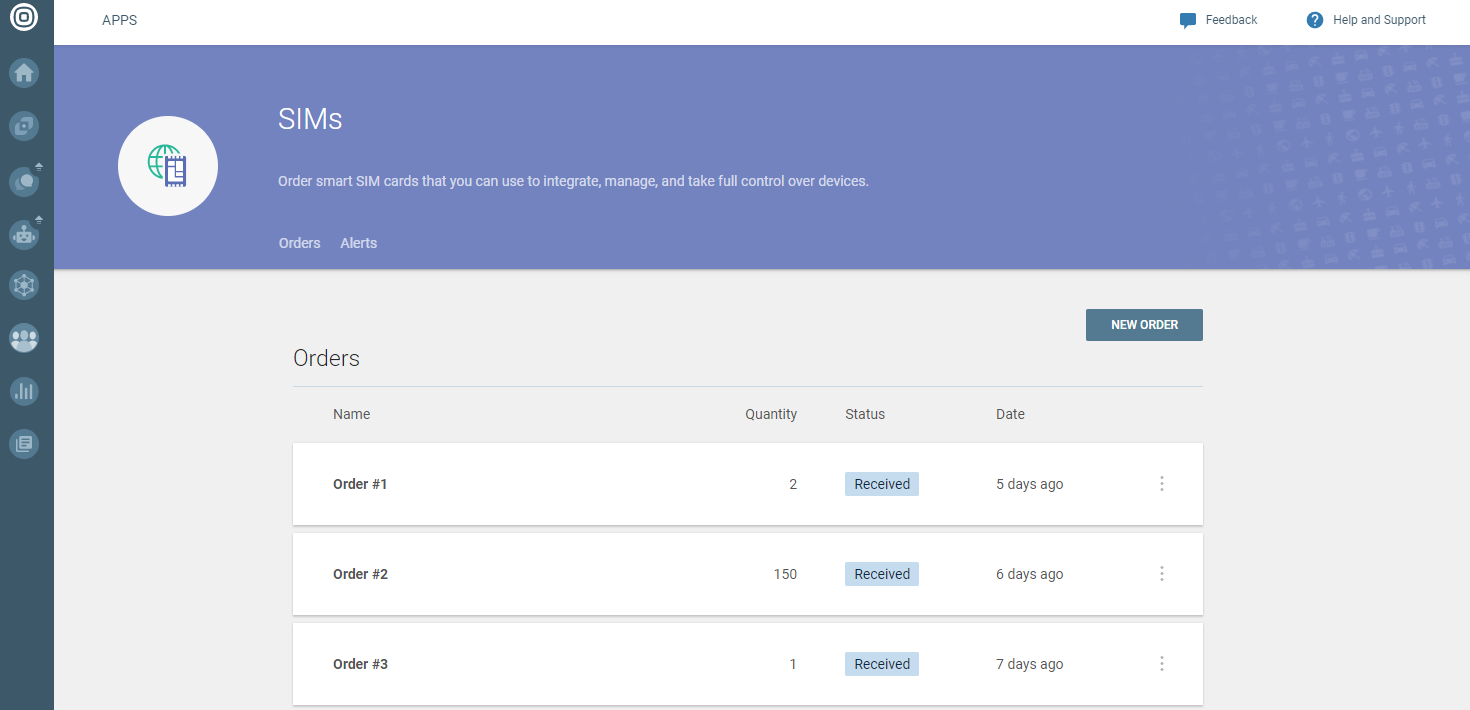Open the three-dot menu for Order #2
The width and height of the screenshot is (1470, 710).
pyautogui.click(x=1162, y=574)
